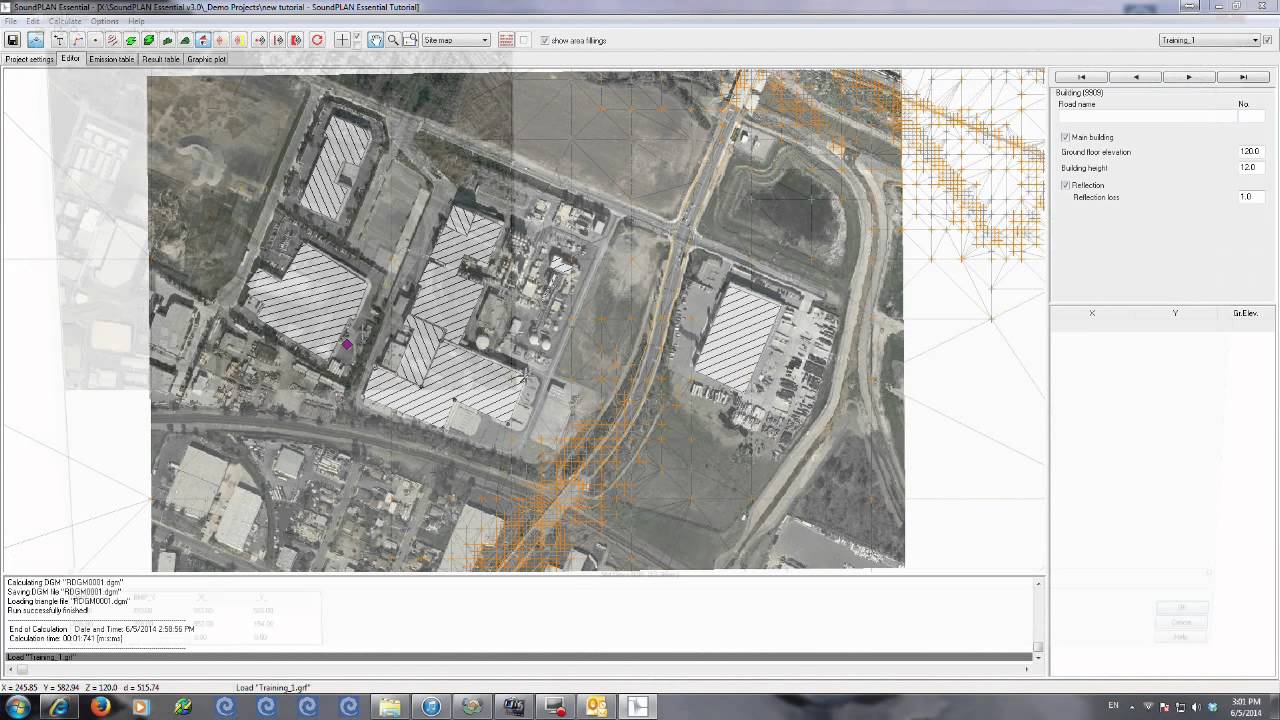Toggle the show area fillings checkbox

pyautogui.click(x=545, y=41)
